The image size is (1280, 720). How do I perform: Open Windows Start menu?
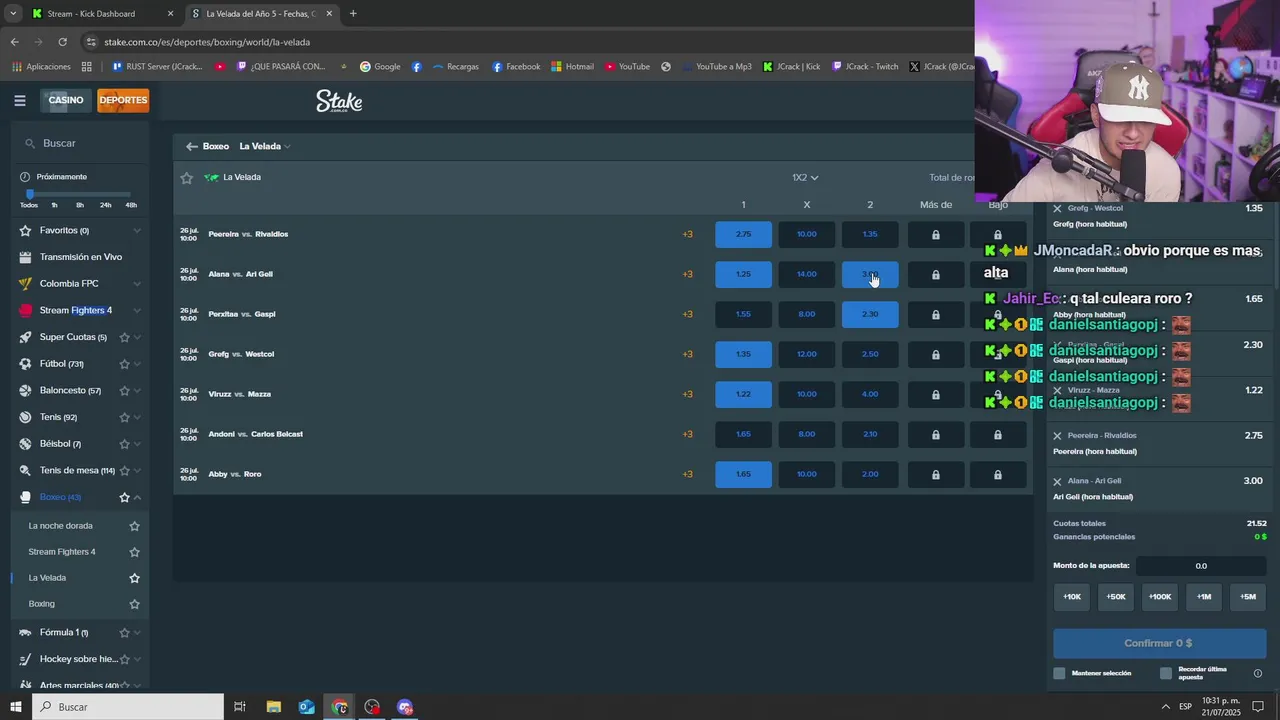tap(15, 707)
